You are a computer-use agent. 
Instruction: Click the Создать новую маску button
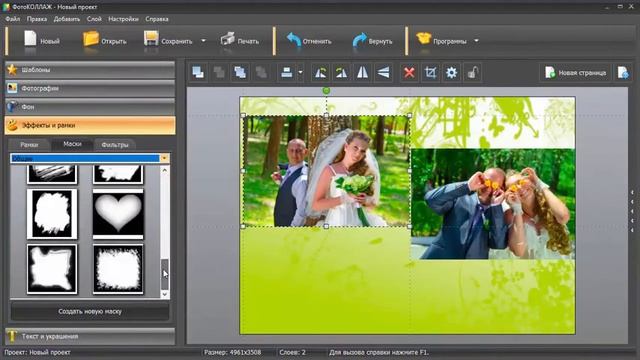click(x=90, y=311)
